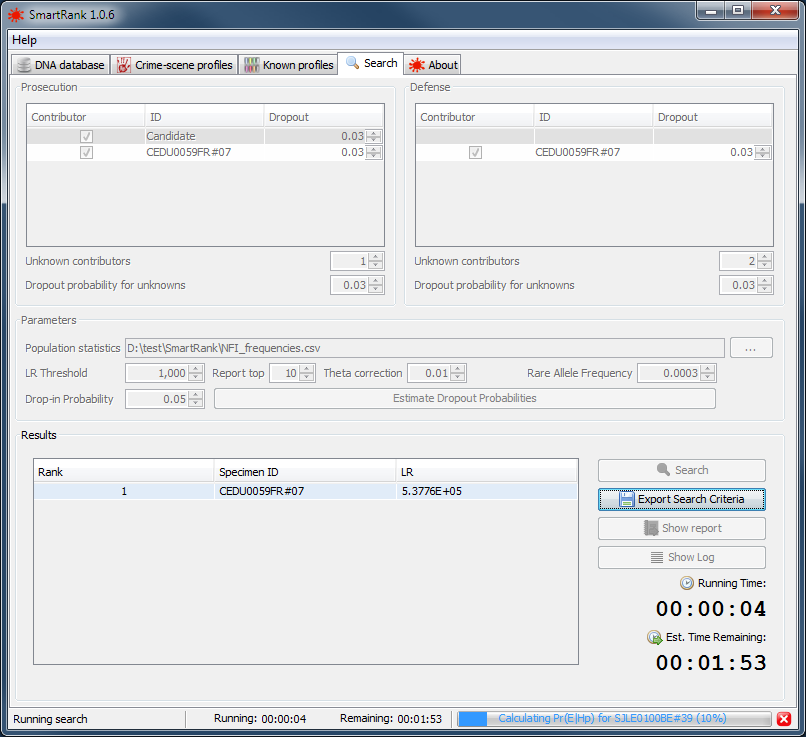Click the Est. Time Remaining icon
This screenshot has width=806, height=737.
click(x=654, y=637)
